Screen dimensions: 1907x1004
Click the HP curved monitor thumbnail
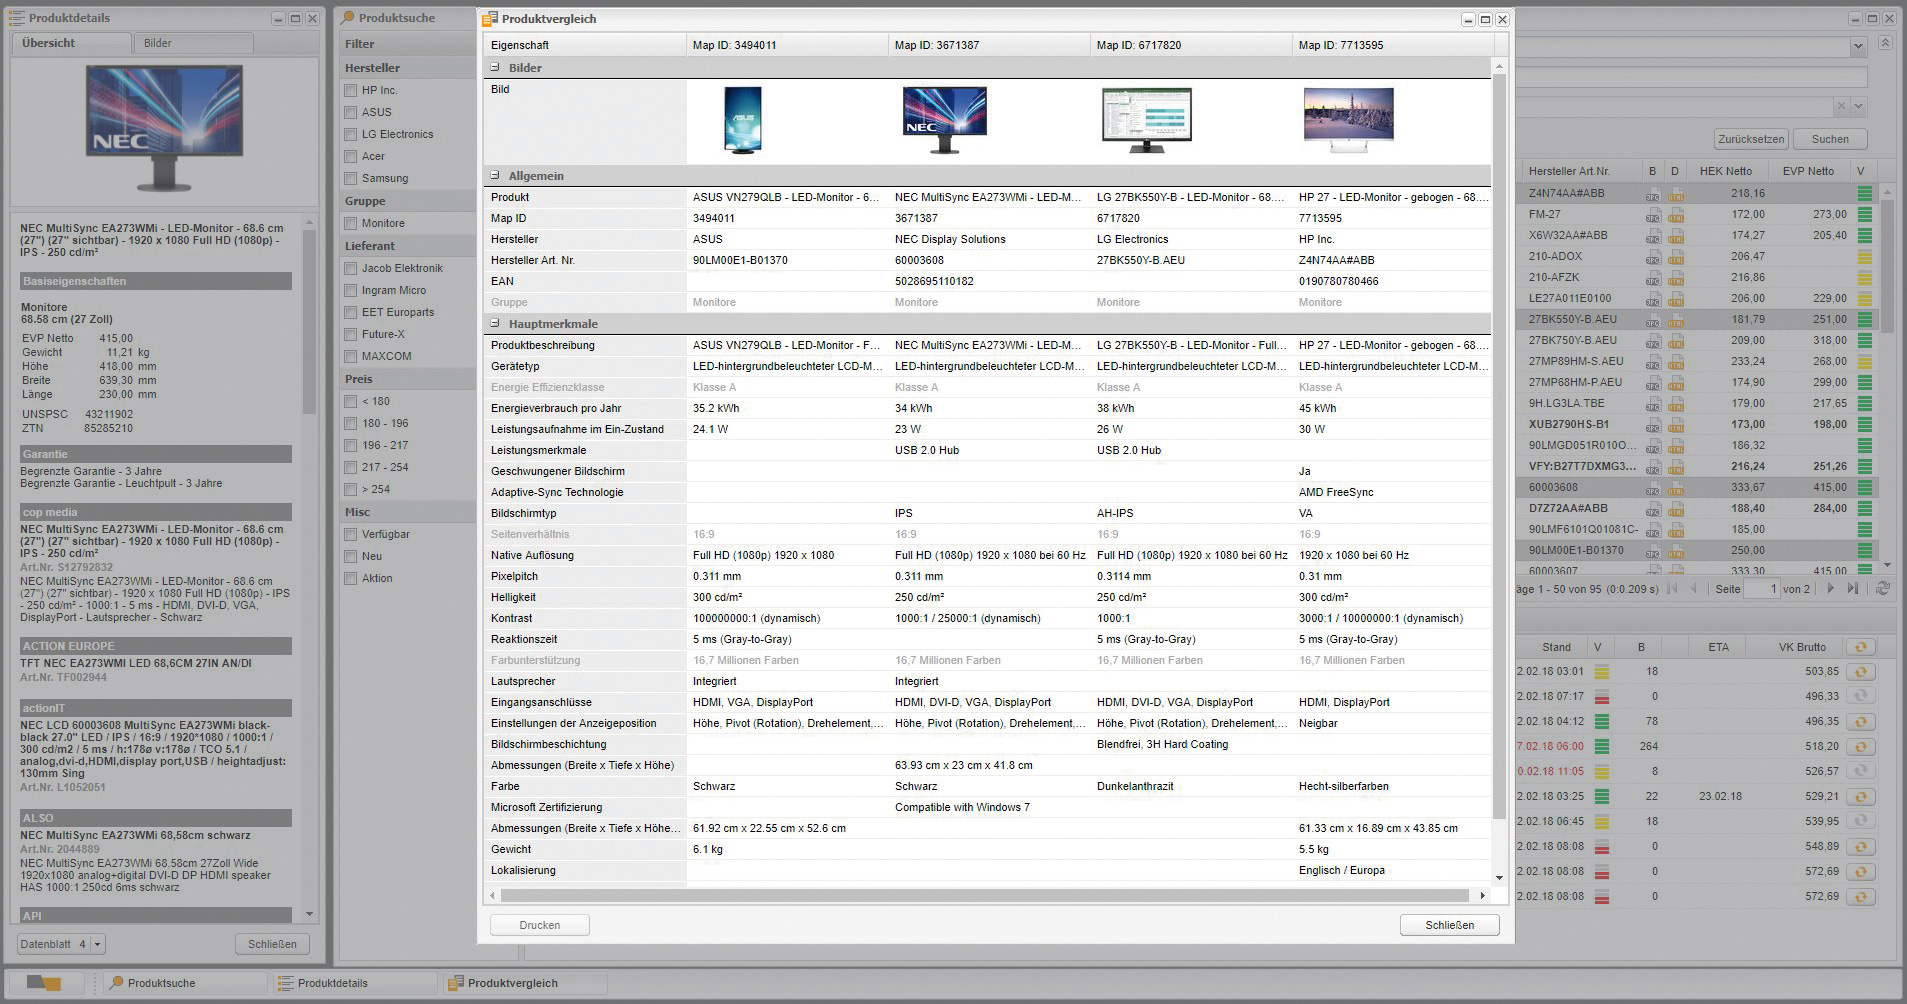1348,119
